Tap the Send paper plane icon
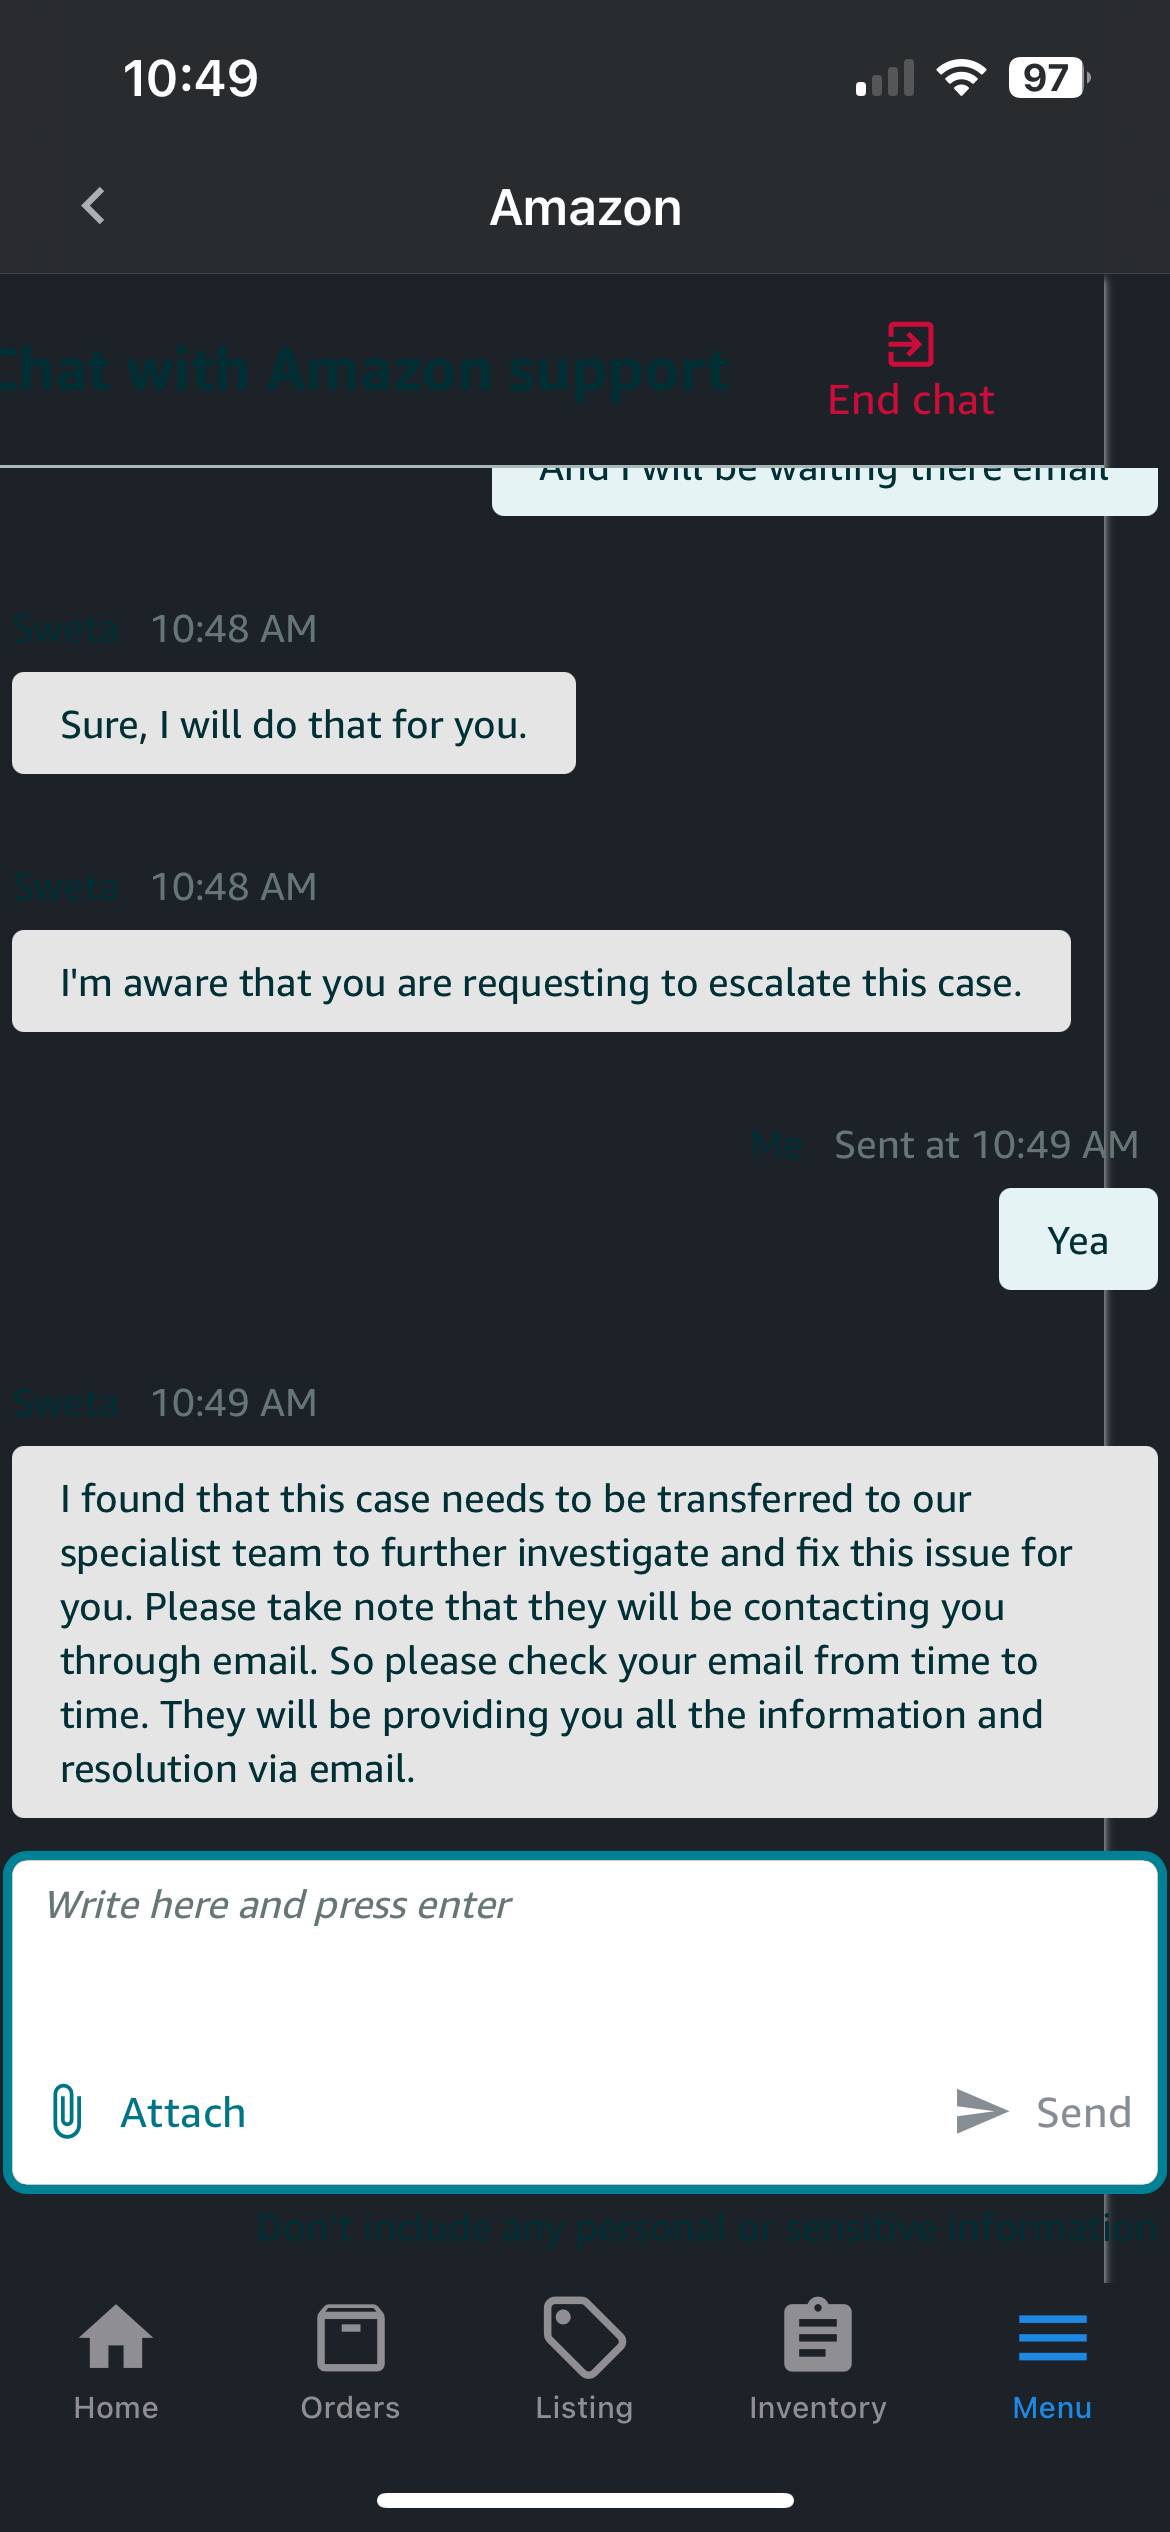 [x=981, y=2111]
